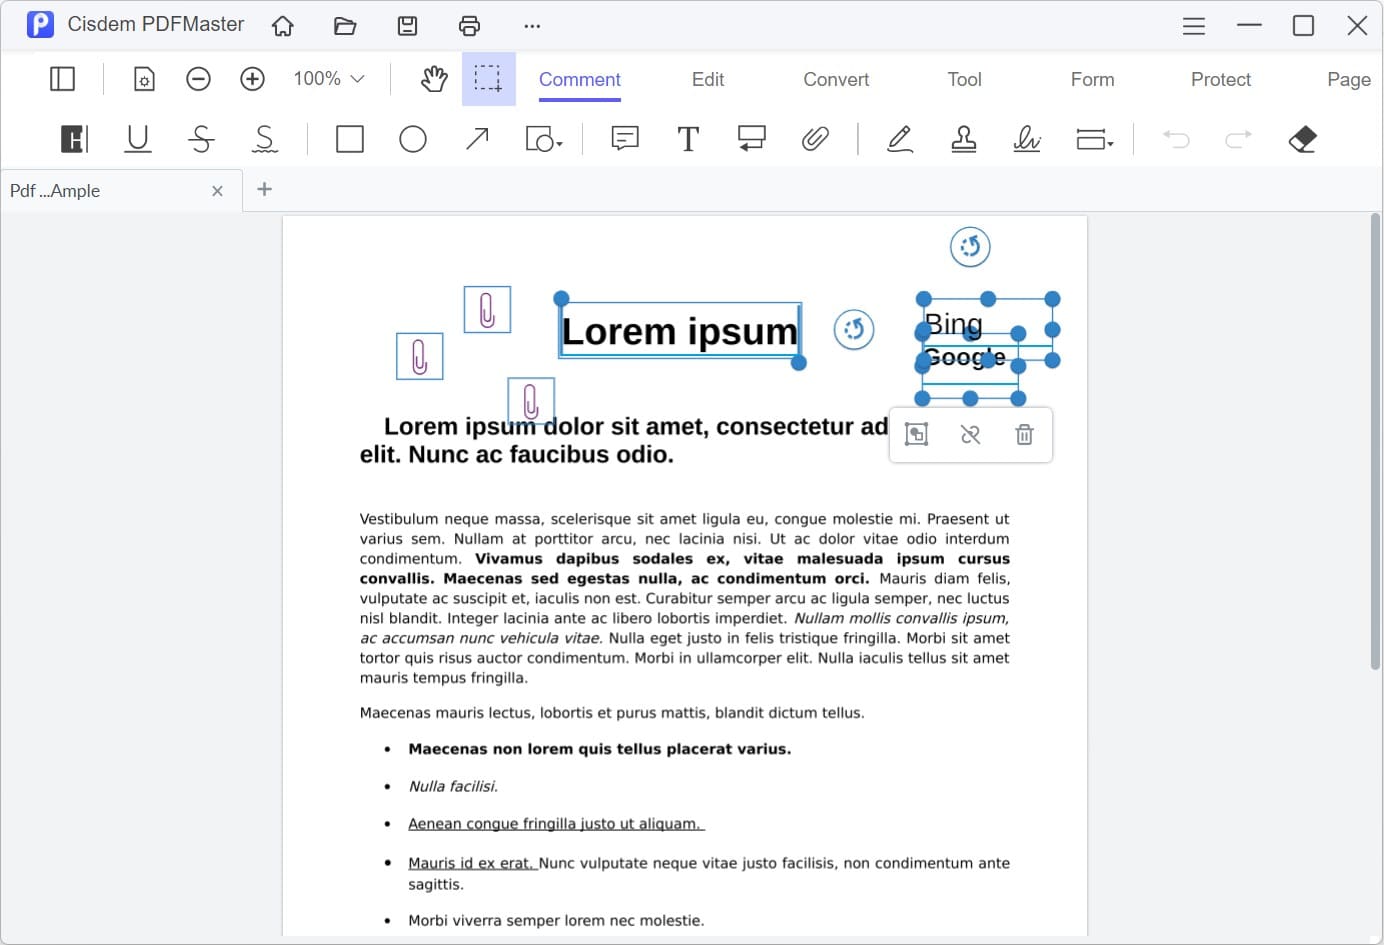
Task: Open the zoom level 100% dropdown
Action: (x=327, y=78)
